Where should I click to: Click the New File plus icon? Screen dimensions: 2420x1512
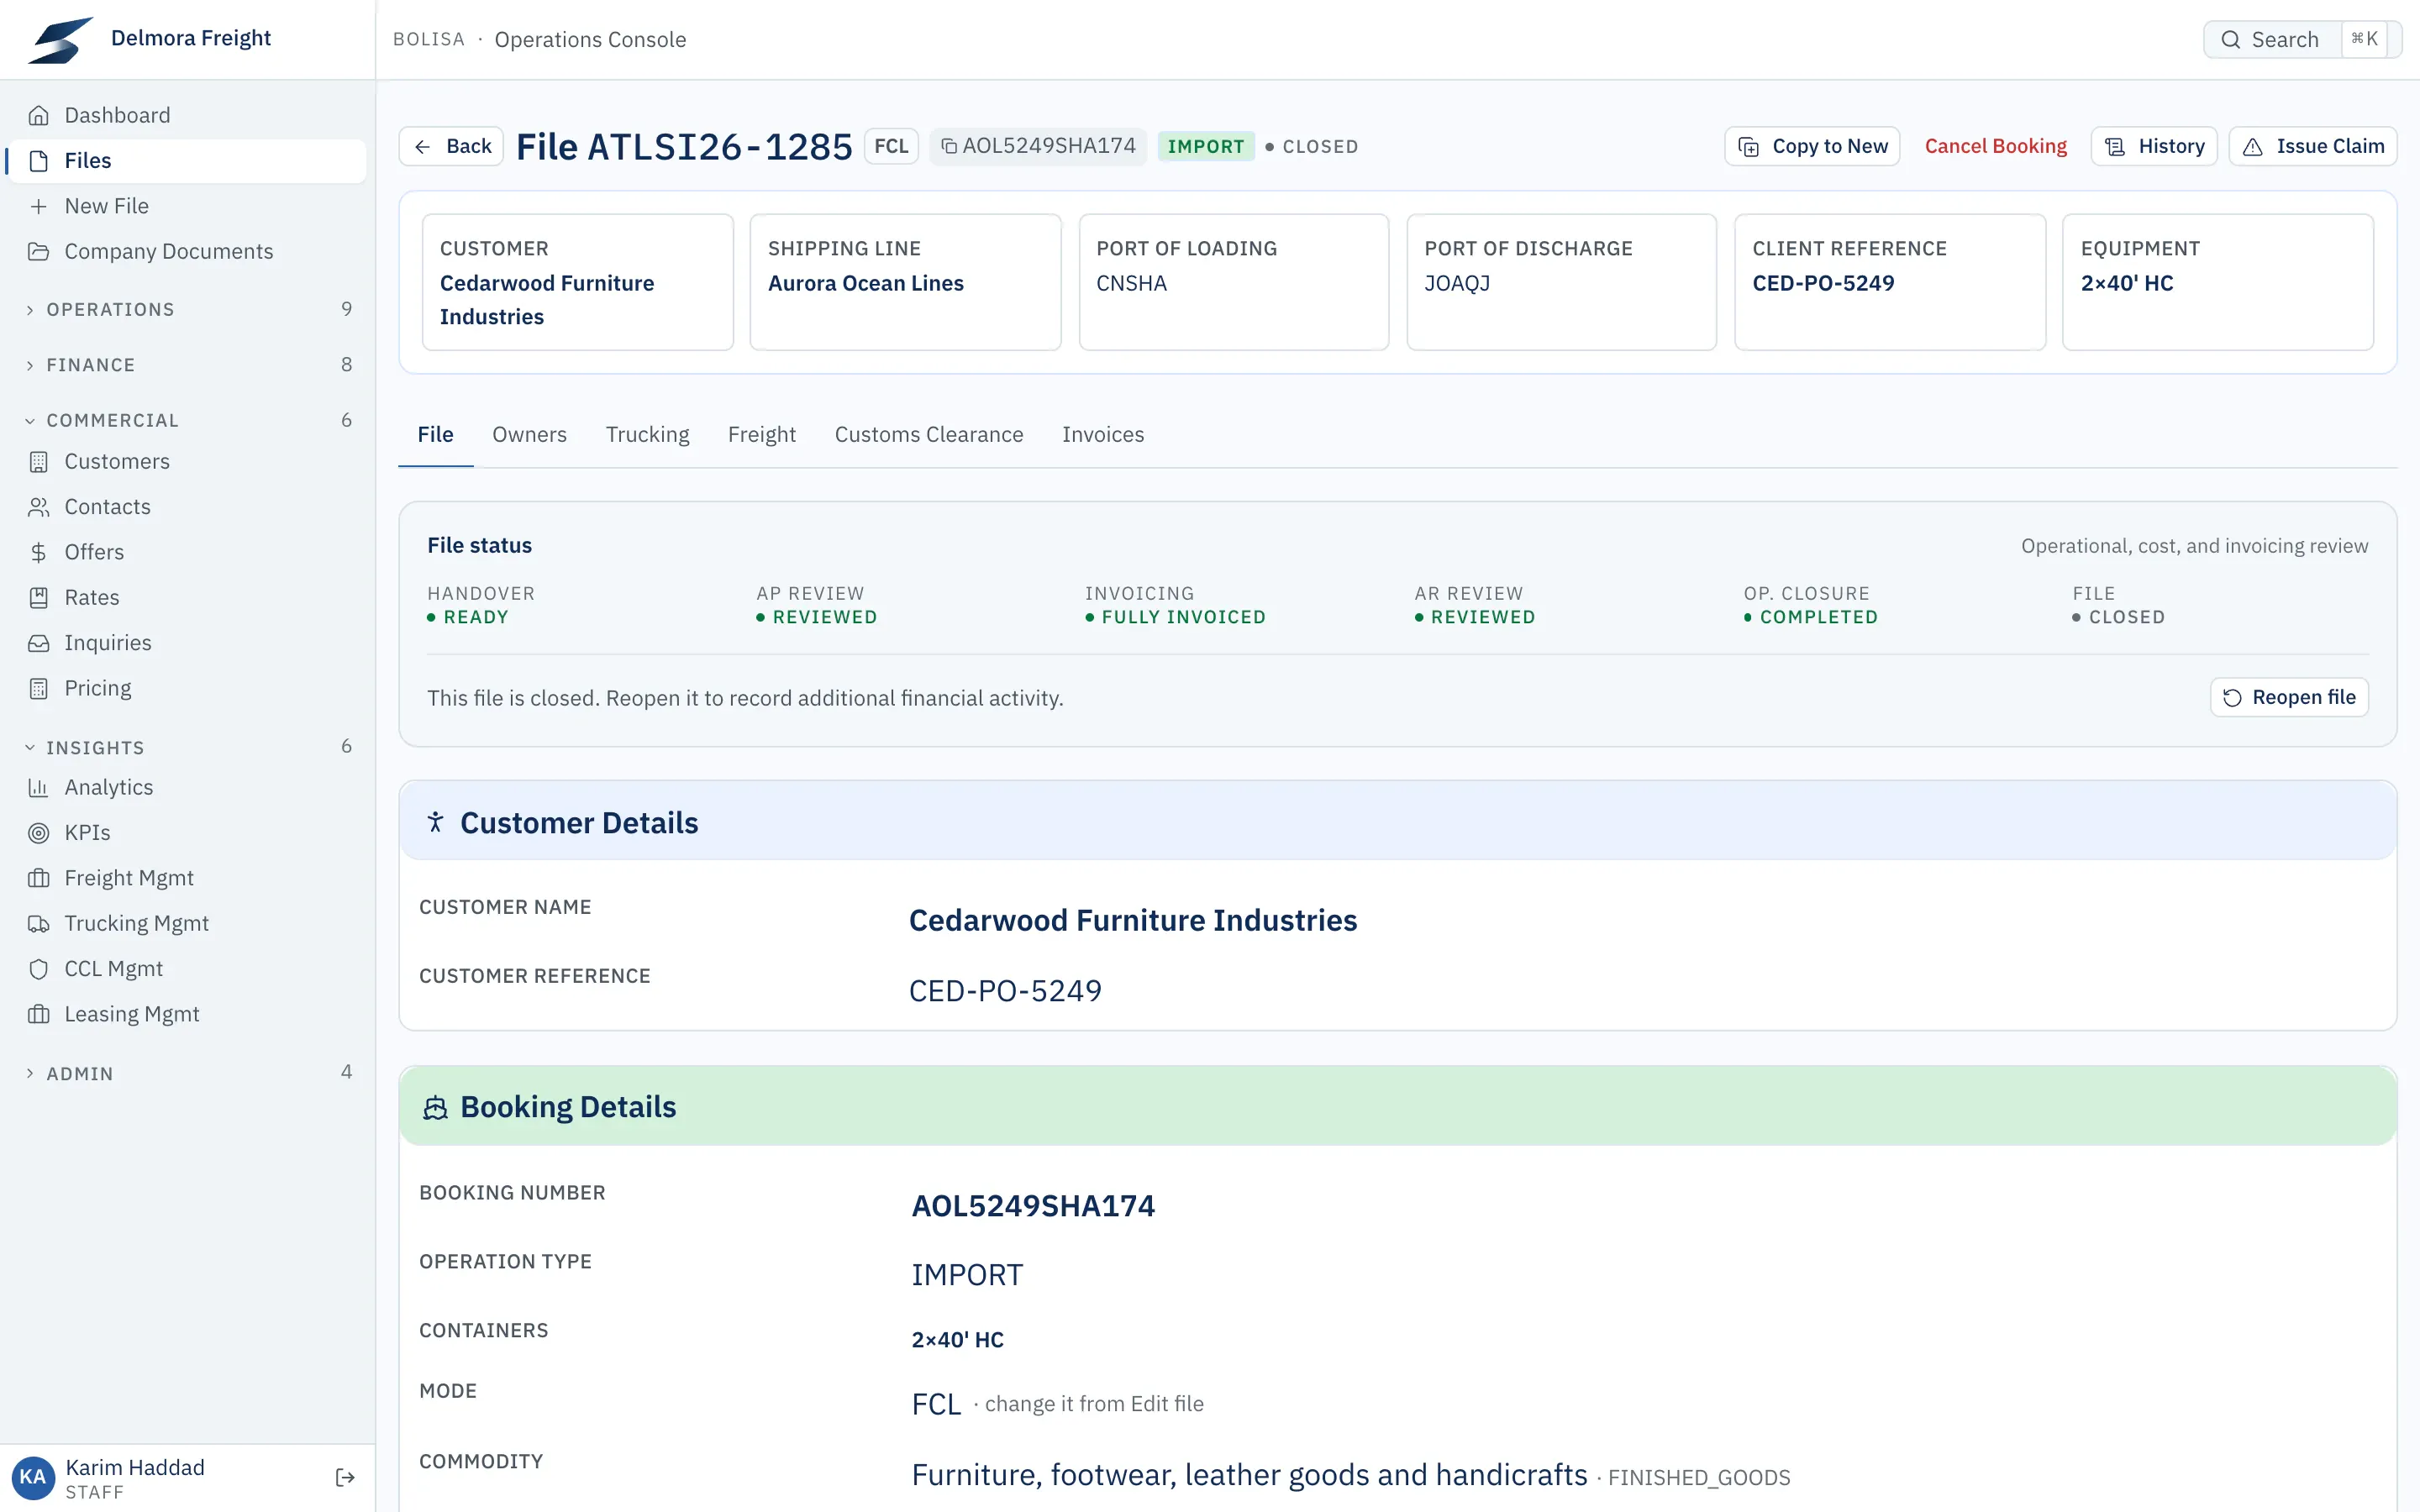38,206
